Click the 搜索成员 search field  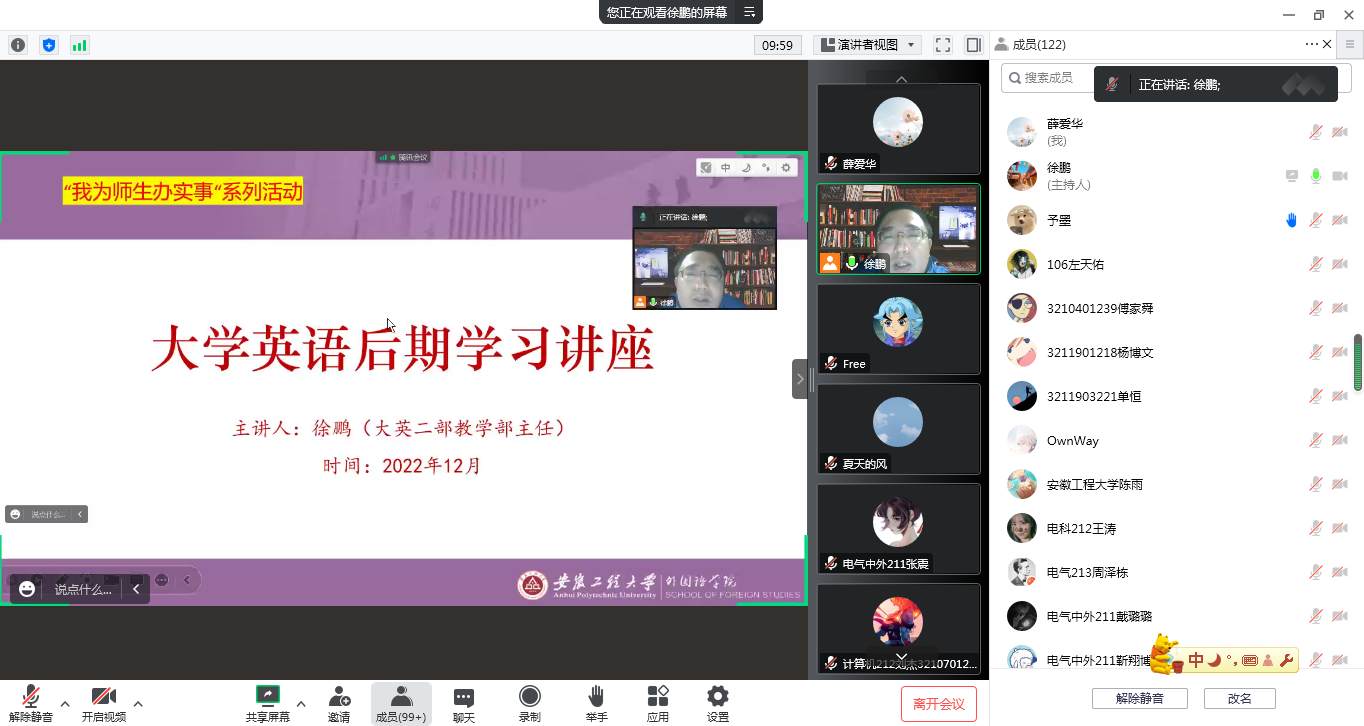1048,77
